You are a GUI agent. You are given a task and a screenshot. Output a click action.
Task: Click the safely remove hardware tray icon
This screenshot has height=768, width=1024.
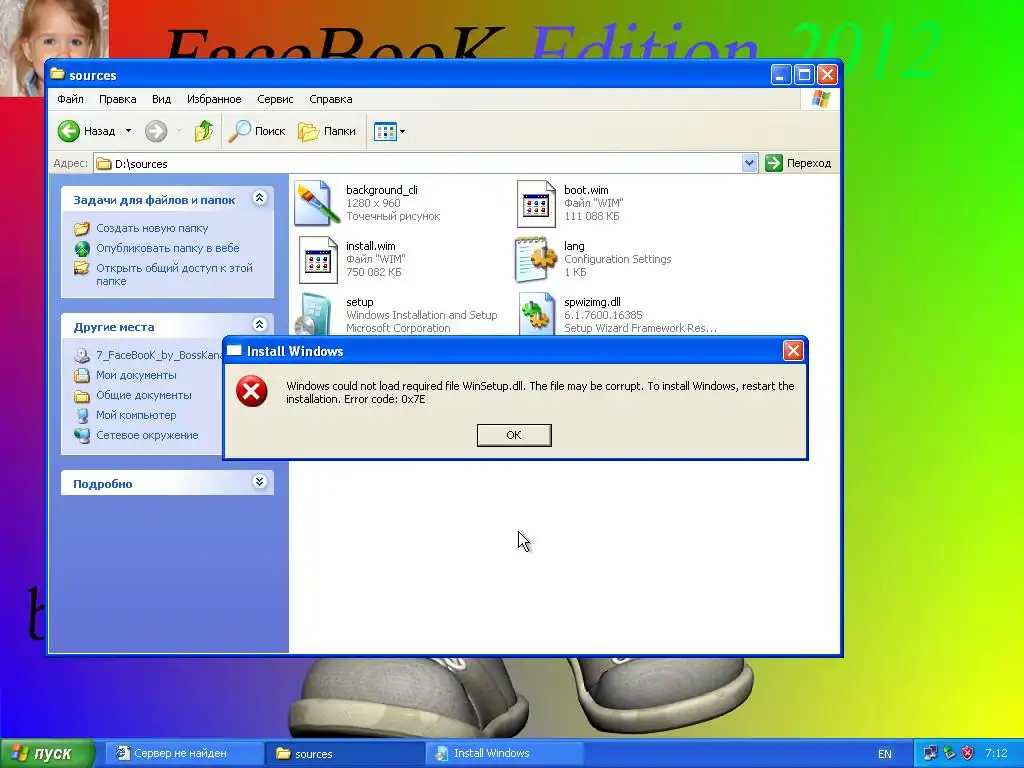click(x=949, y=754)
